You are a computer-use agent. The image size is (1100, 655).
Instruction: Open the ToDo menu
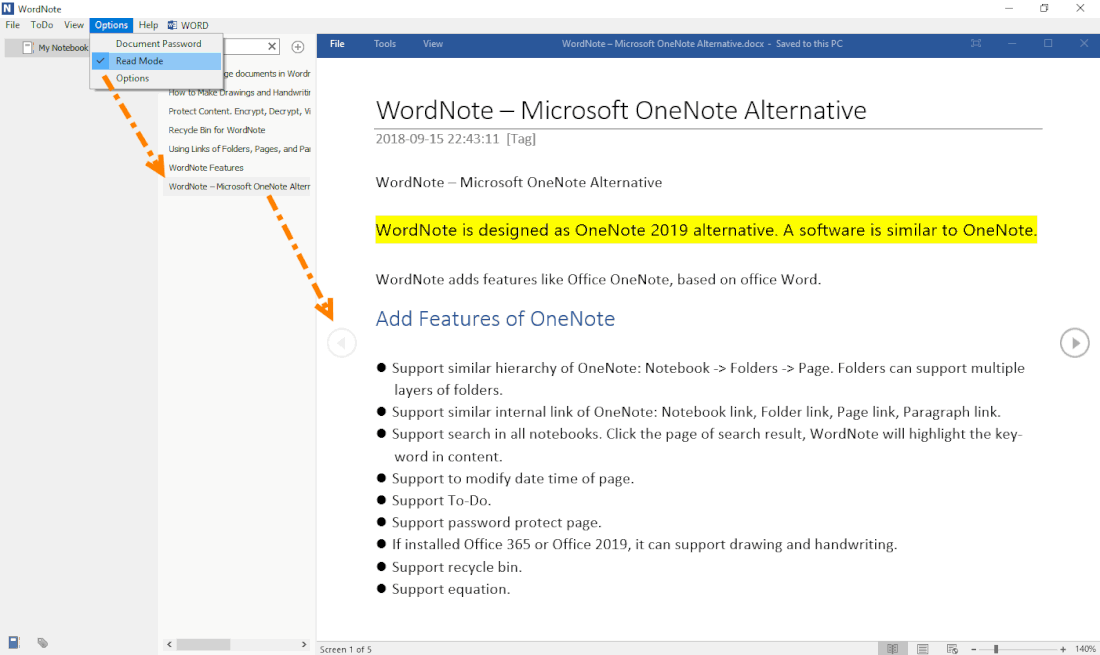pyautogui.click(x=41, y=25)
